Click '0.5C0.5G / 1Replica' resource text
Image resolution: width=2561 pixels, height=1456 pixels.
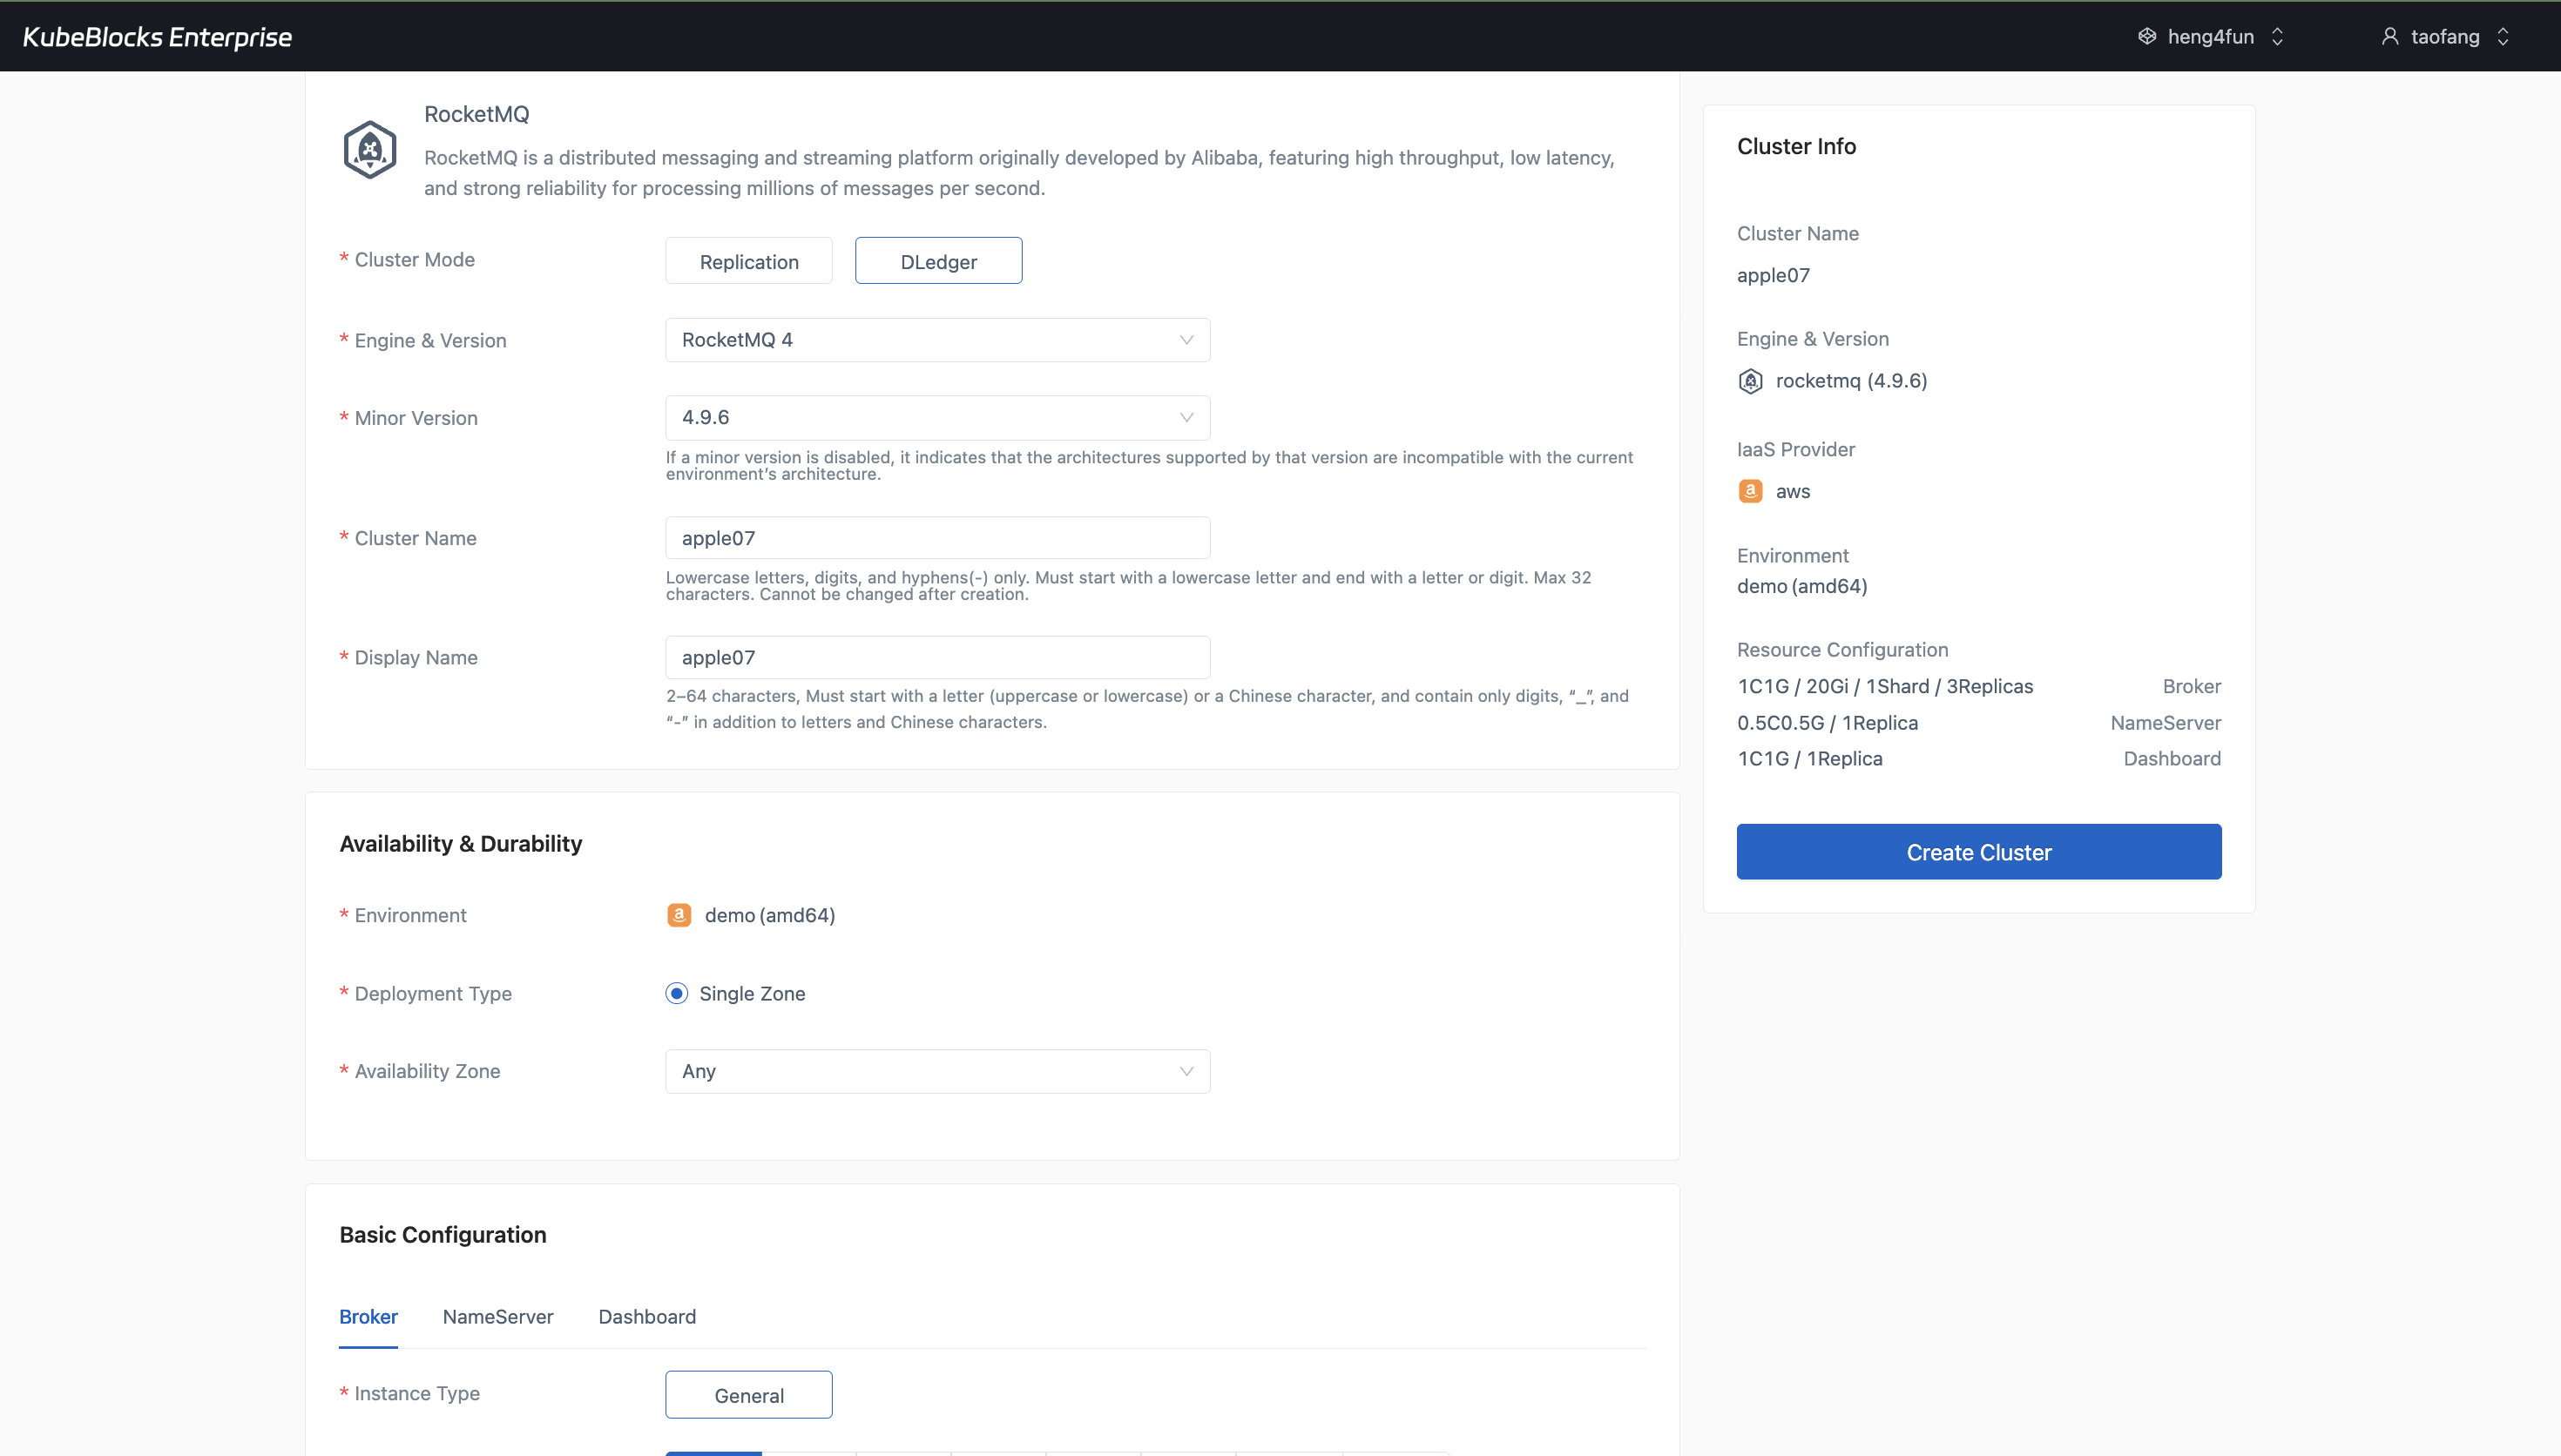coord(1827,723)
